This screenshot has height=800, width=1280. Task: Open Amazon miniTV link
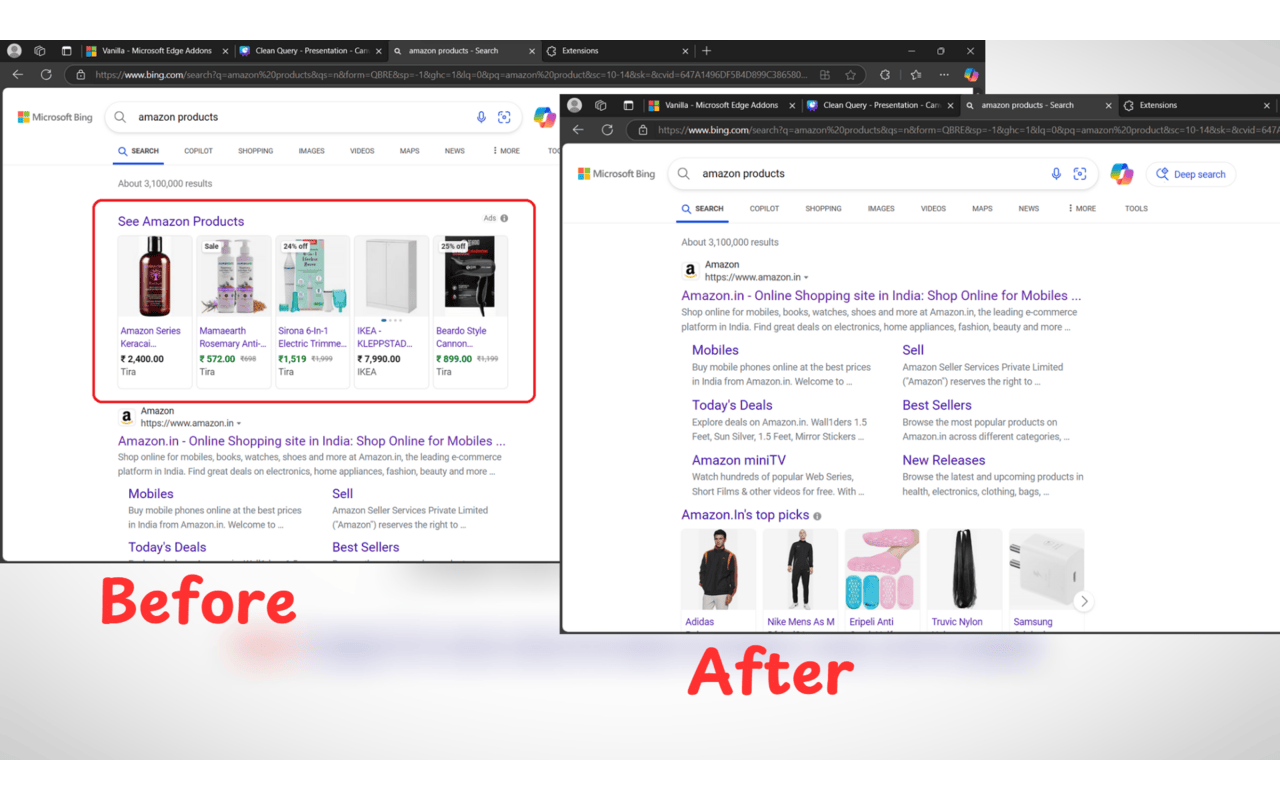739,460
